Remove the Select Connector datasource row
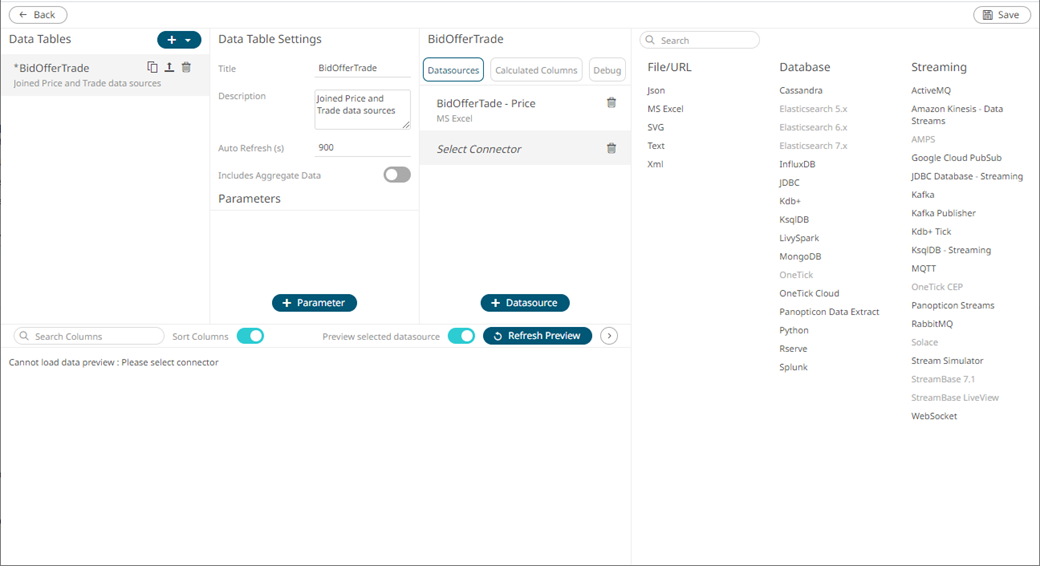The width and height of the screenshot is (1040, 566). 611,149
